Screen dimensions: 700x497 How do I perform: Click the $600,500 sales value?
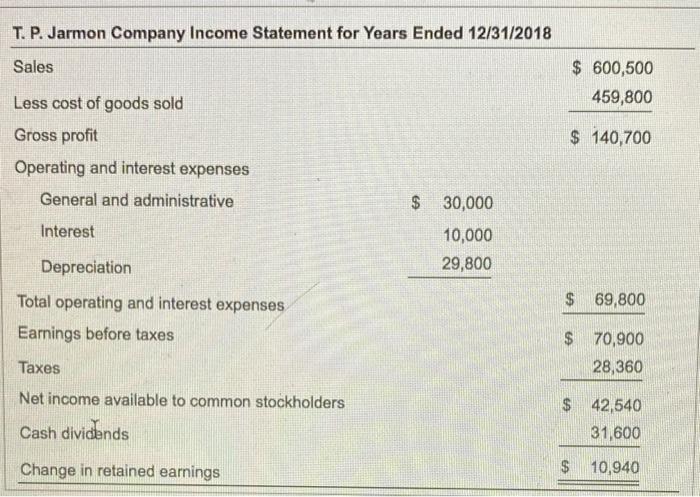click(x=612, y=68)
